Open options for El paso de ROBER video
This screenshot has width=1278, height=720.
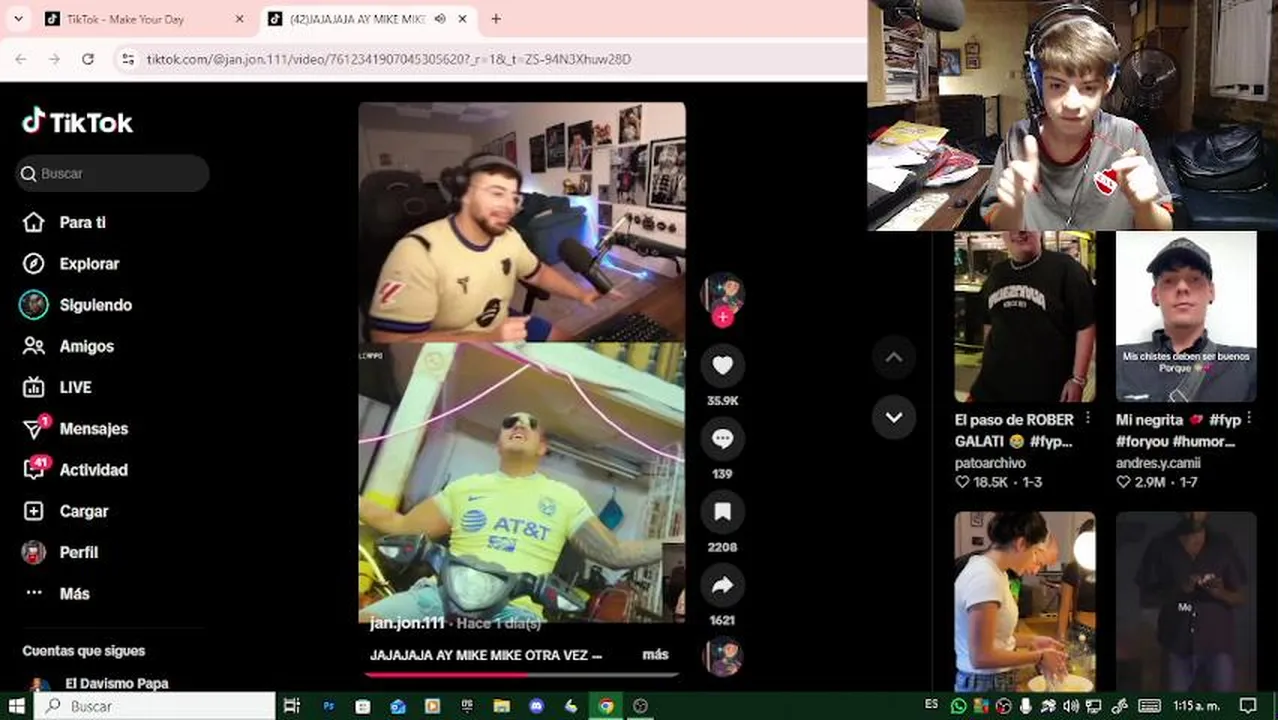pyautogui.click(x=1088, y=419)
